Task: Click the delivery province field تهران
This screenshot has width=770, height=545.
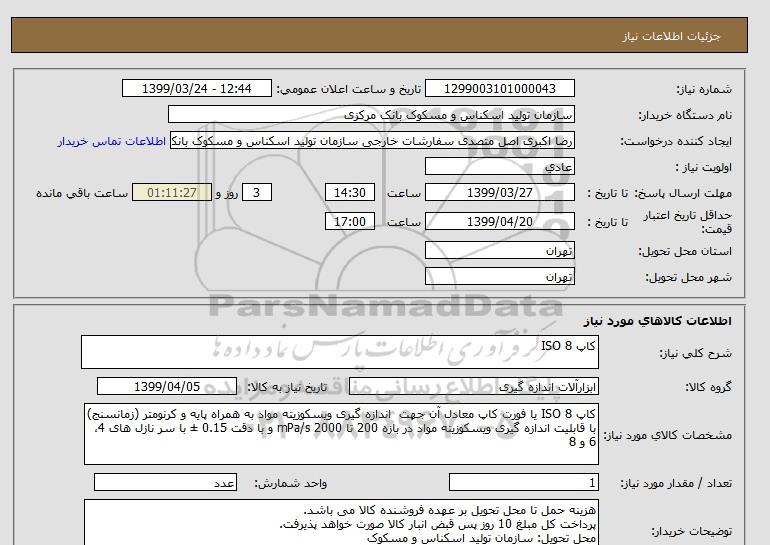Action: click(499, 250)
